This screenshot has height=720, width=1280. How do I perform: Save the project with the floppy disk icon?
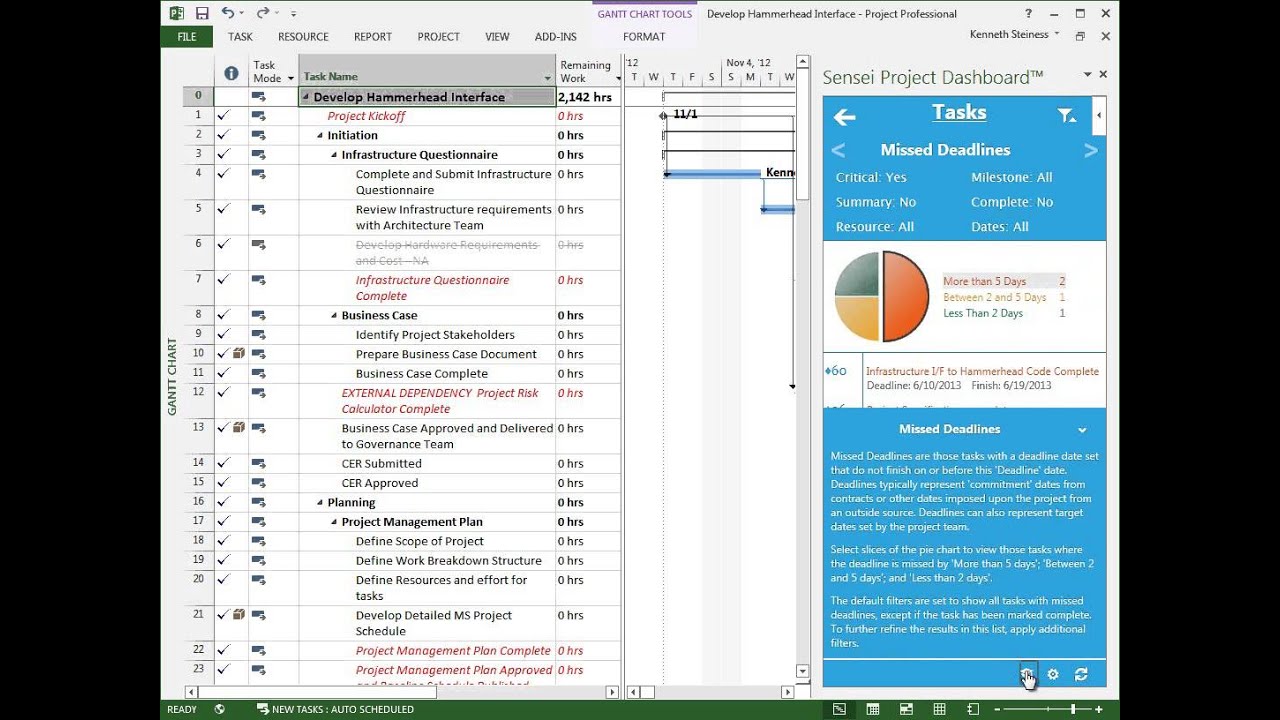click(202, 13)
